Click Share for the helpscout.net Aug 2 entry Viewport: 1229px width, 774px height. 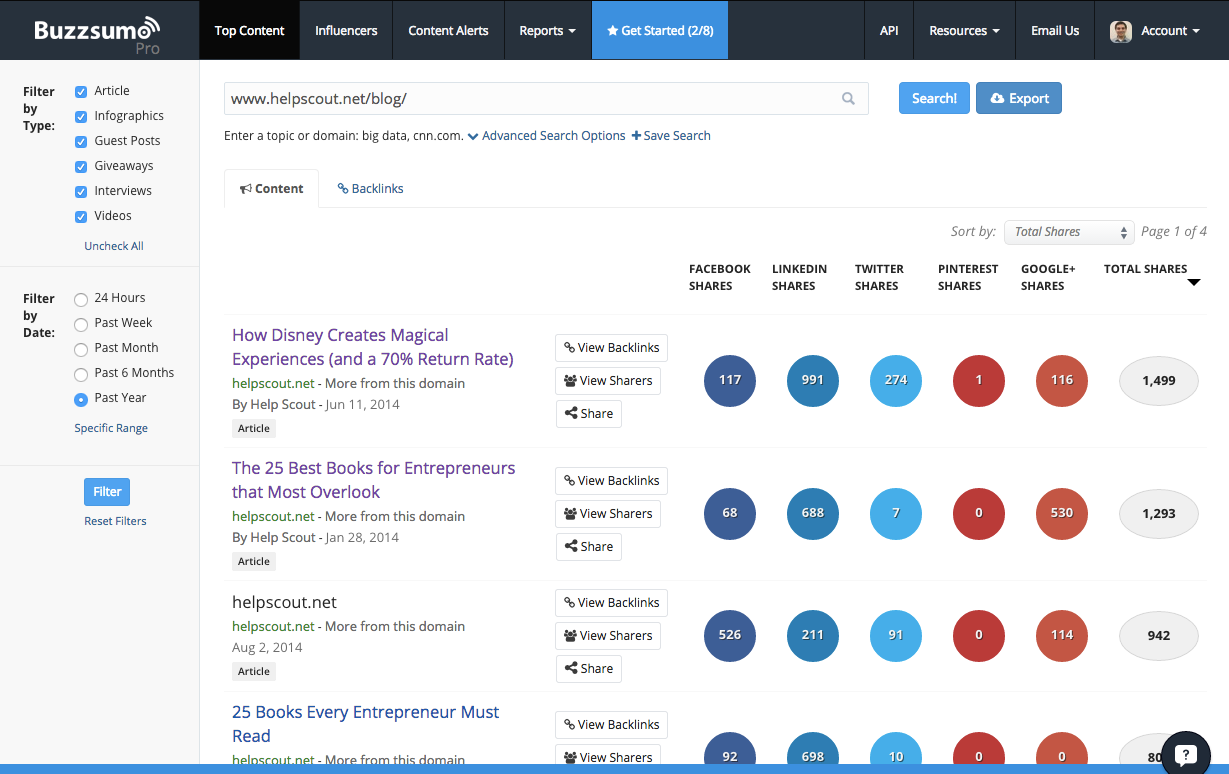[x=589, y=668]
